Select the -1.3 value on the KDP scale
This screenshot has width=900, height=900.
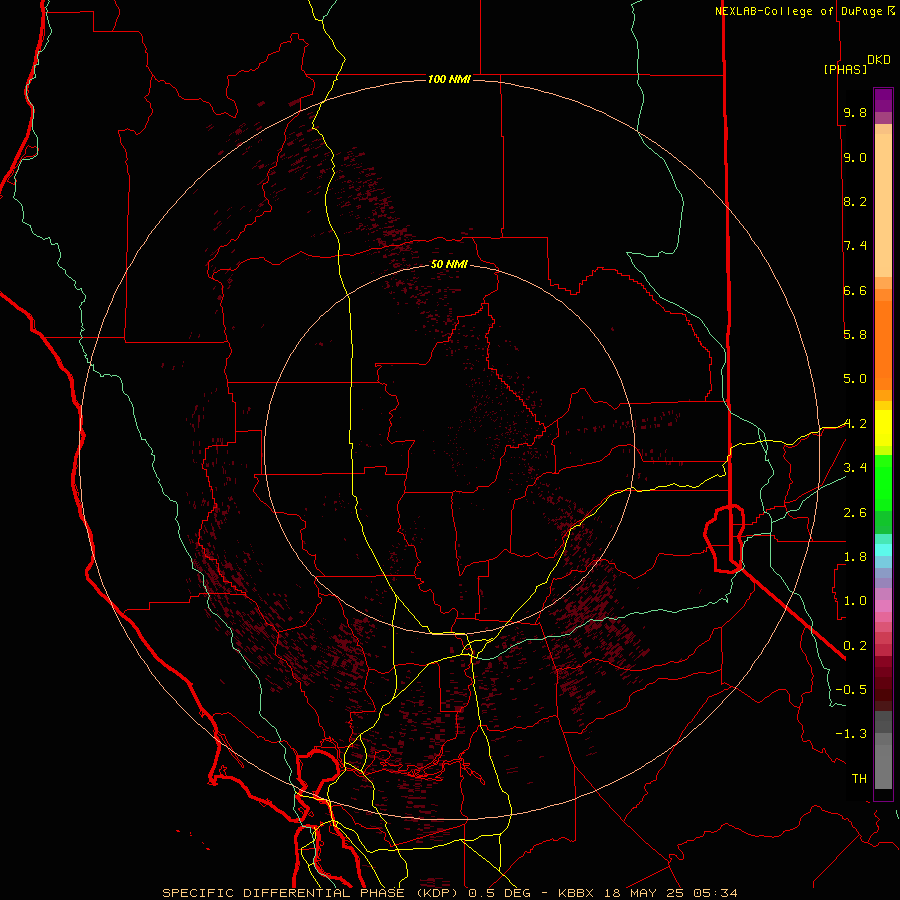[851, 734]
